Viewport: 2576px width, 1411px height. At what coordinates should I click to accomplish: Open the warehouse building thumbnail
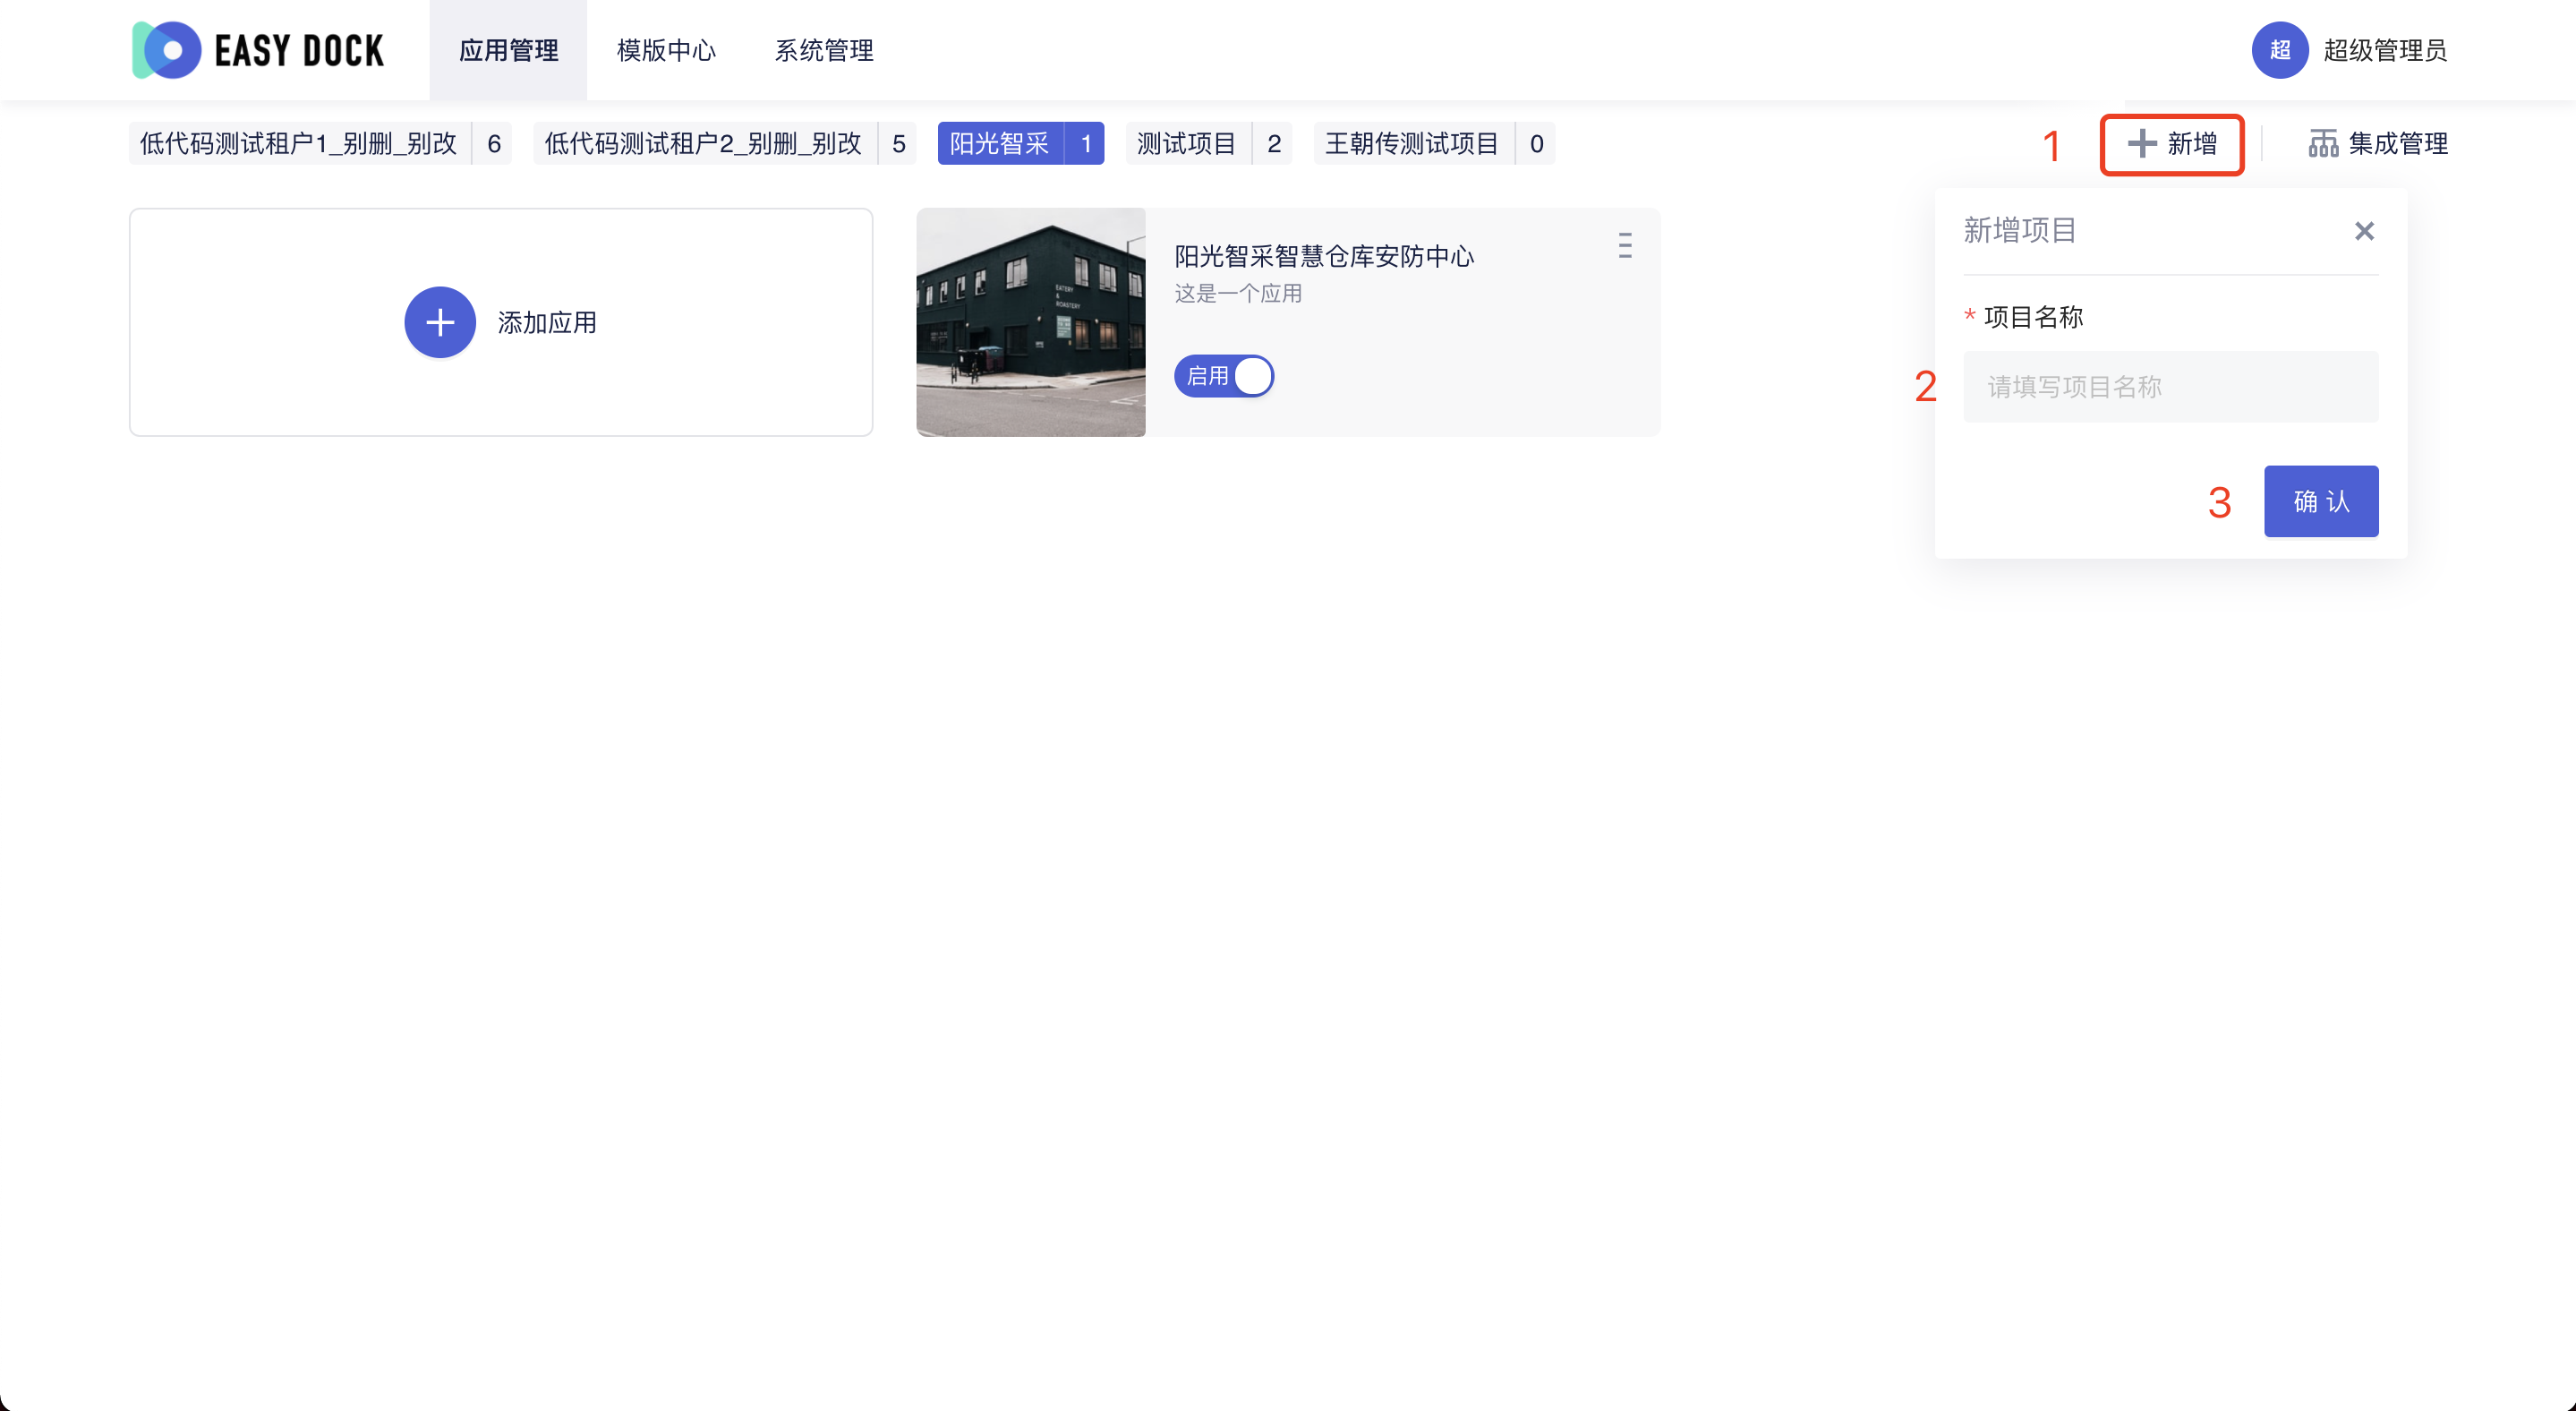1030,322
